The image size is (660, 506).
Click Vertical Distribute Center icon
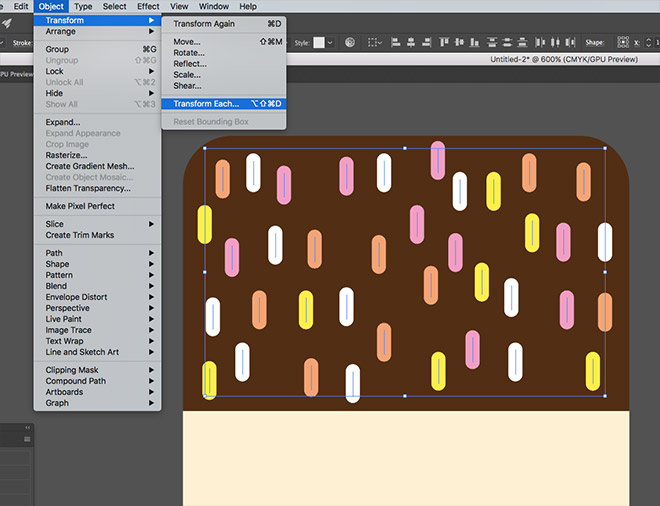click(507, 42)
